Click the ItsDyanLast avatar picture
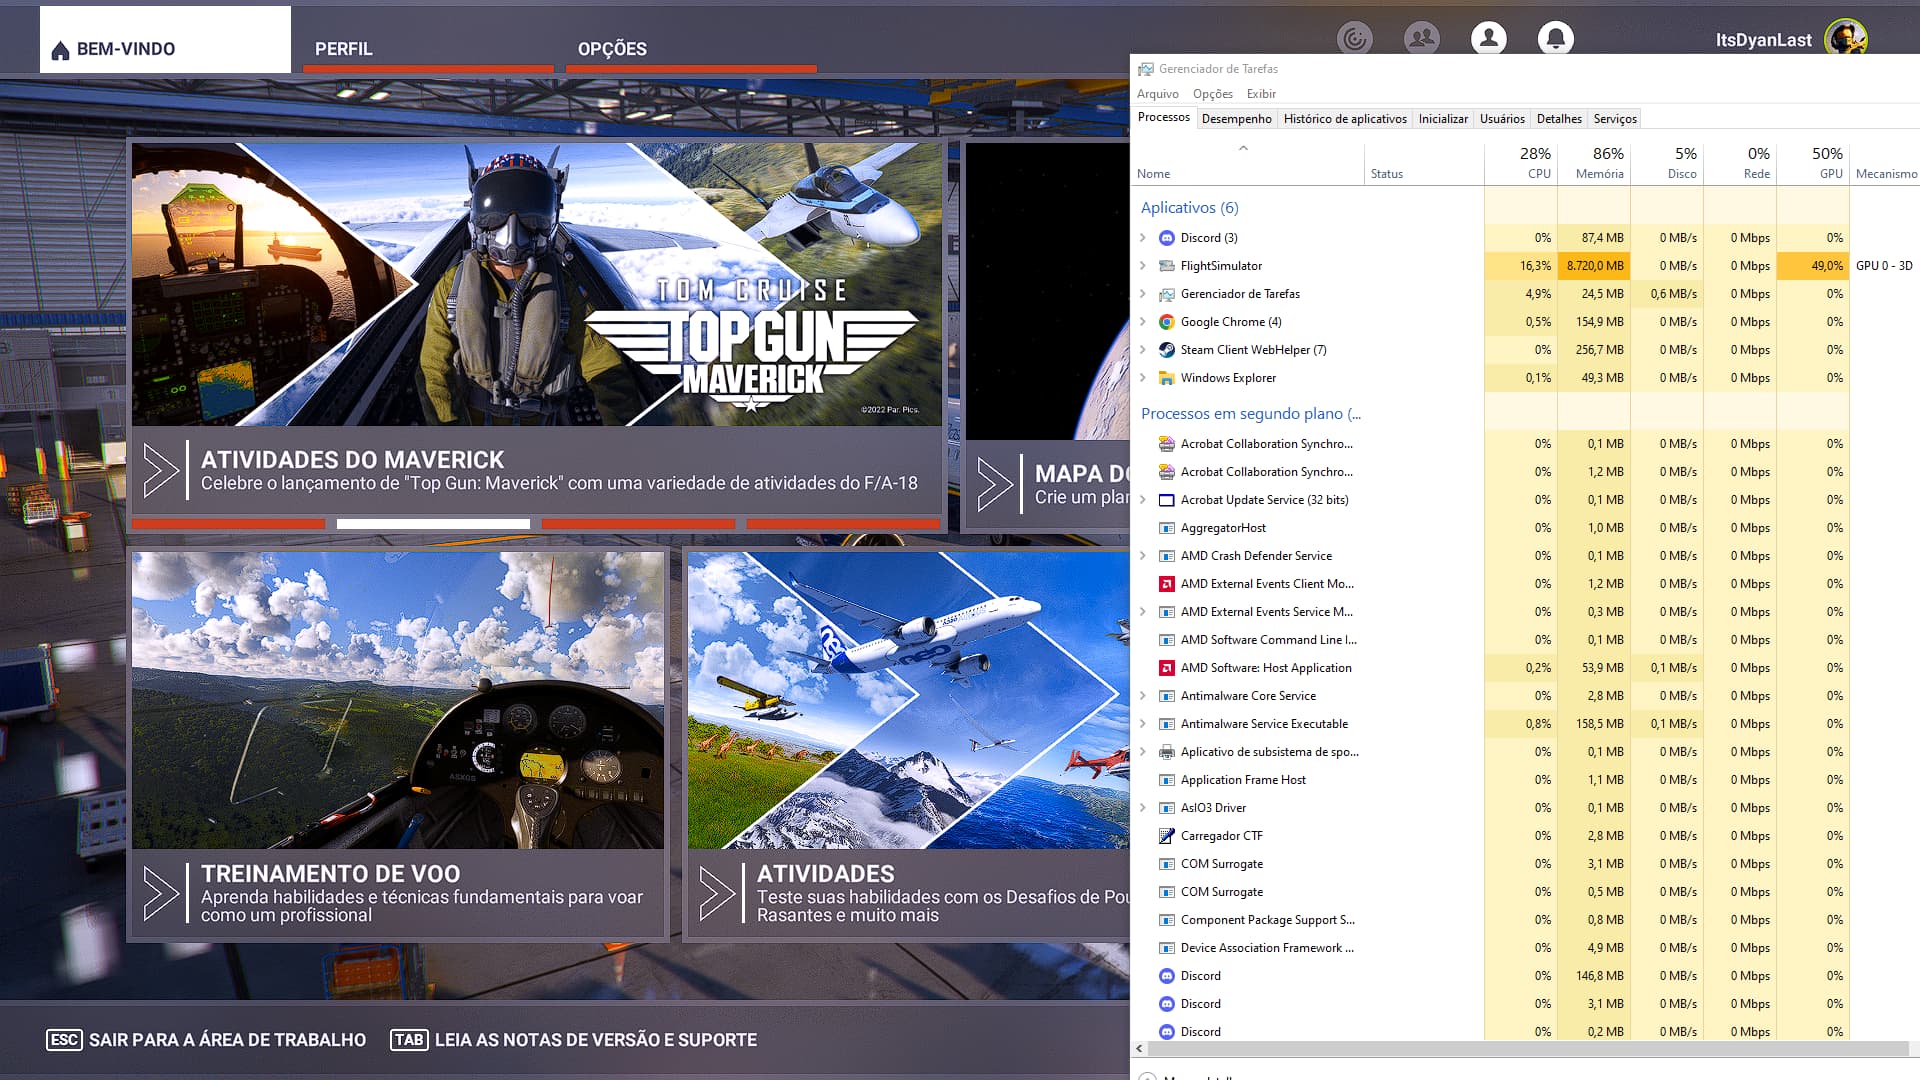This screenshot has width=1920, height=1080. (x=1845, y=39)
